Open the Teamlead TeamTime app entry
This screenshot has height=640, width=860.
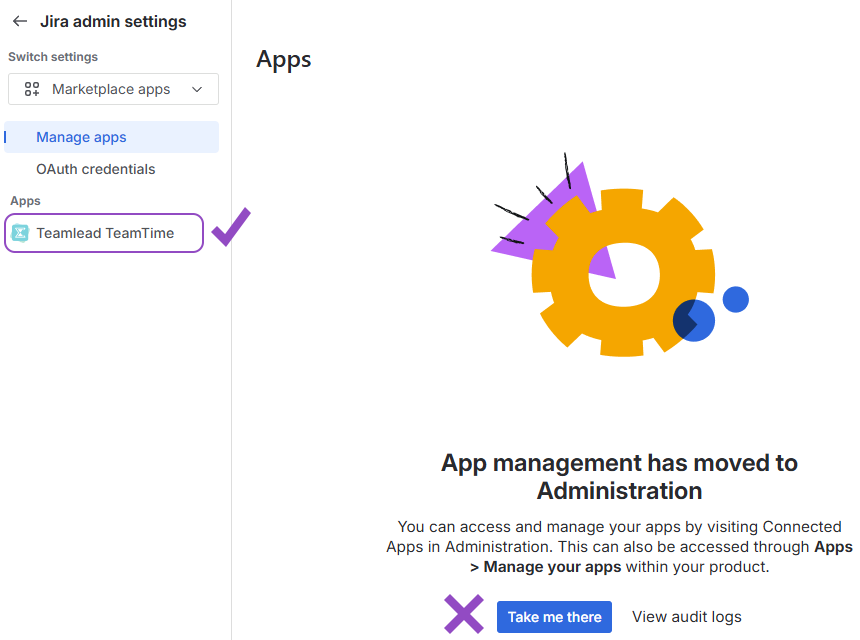[x=105, y=233]
